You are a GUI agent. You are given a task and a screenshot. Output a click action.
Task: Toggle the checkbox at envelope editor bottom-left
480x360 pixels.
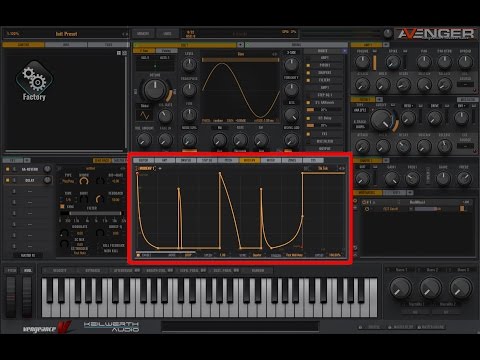138,255
